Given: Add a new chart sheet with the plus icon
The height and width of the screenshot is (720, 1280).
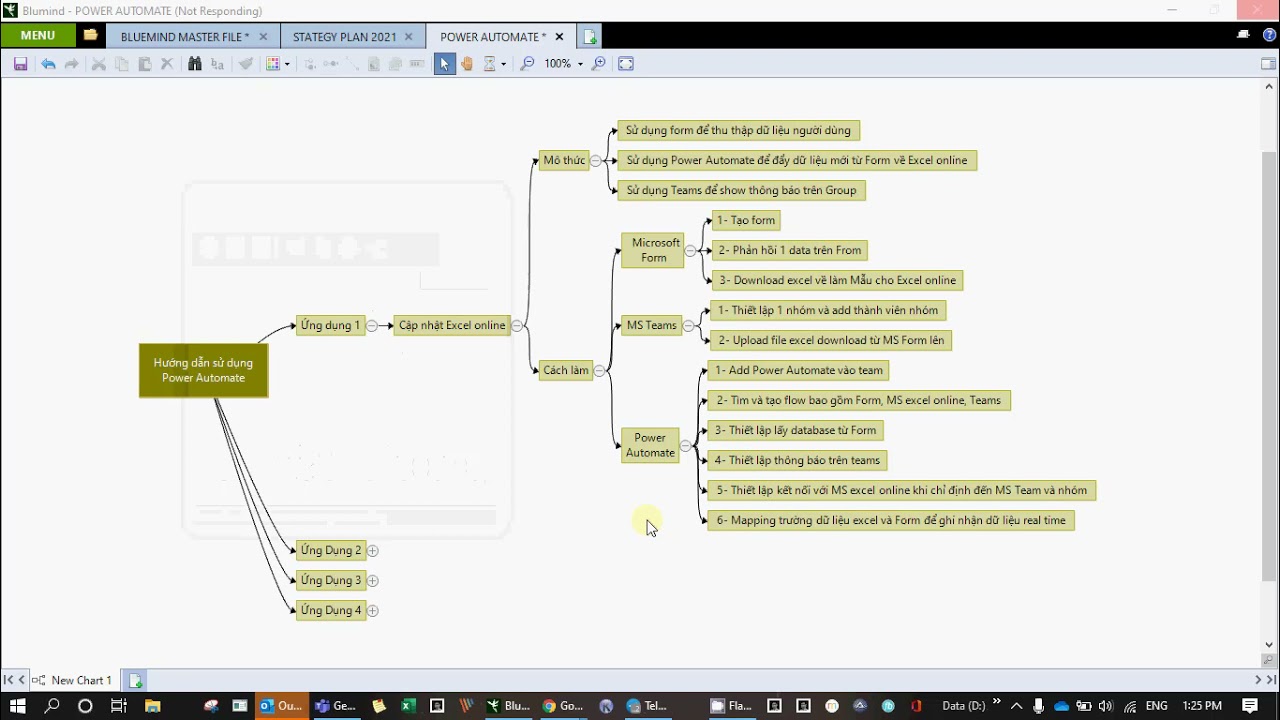Looking at the screenshot, I should click(135, 680).
